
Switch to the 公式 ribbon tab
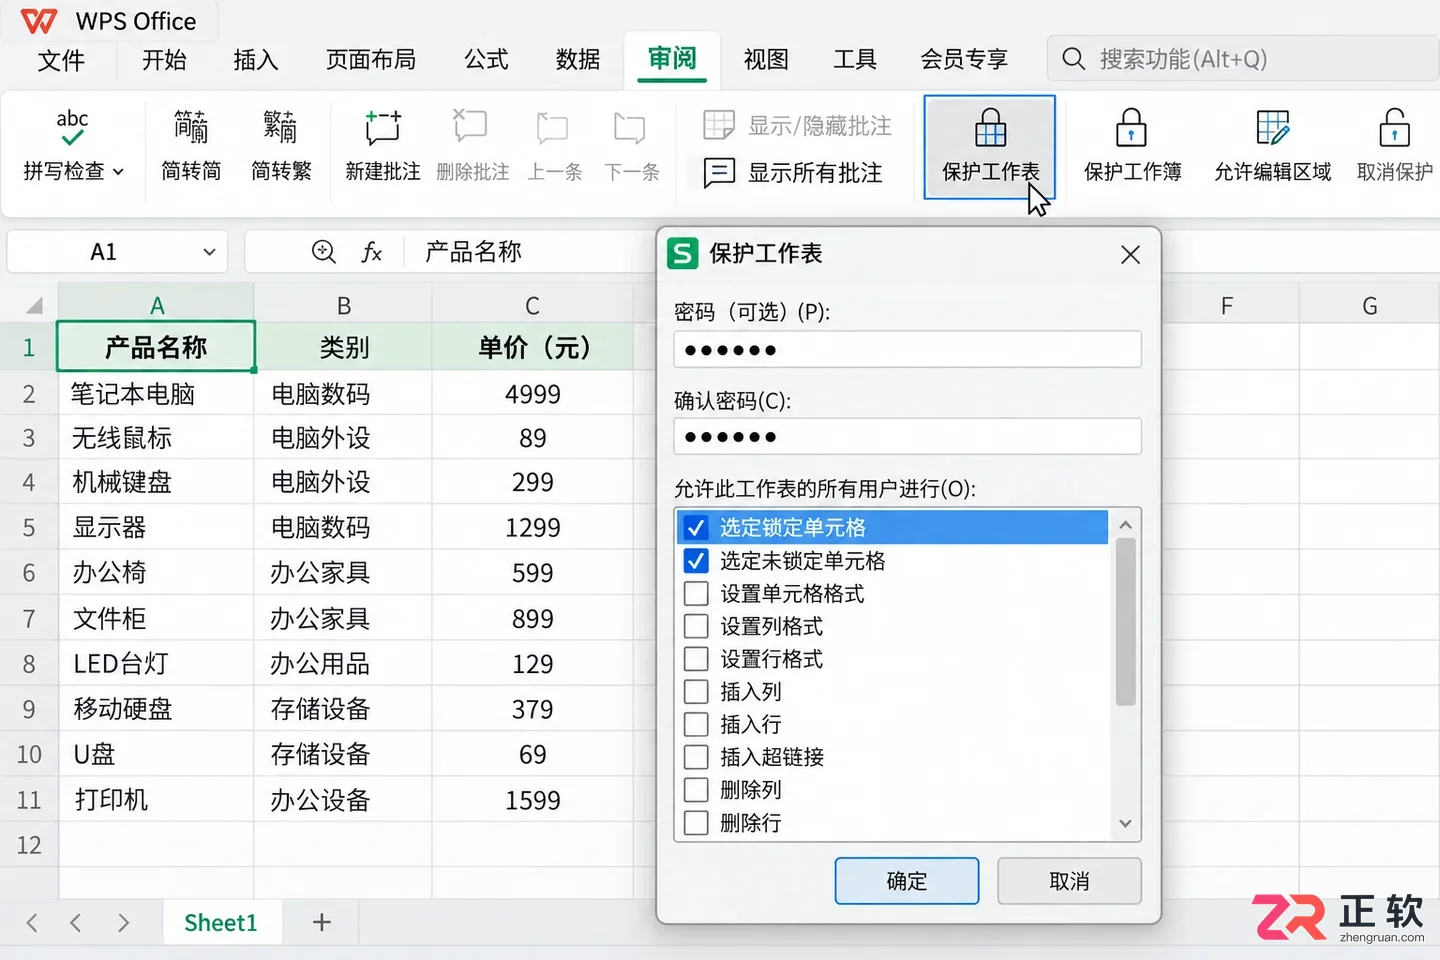coord(486,60)
